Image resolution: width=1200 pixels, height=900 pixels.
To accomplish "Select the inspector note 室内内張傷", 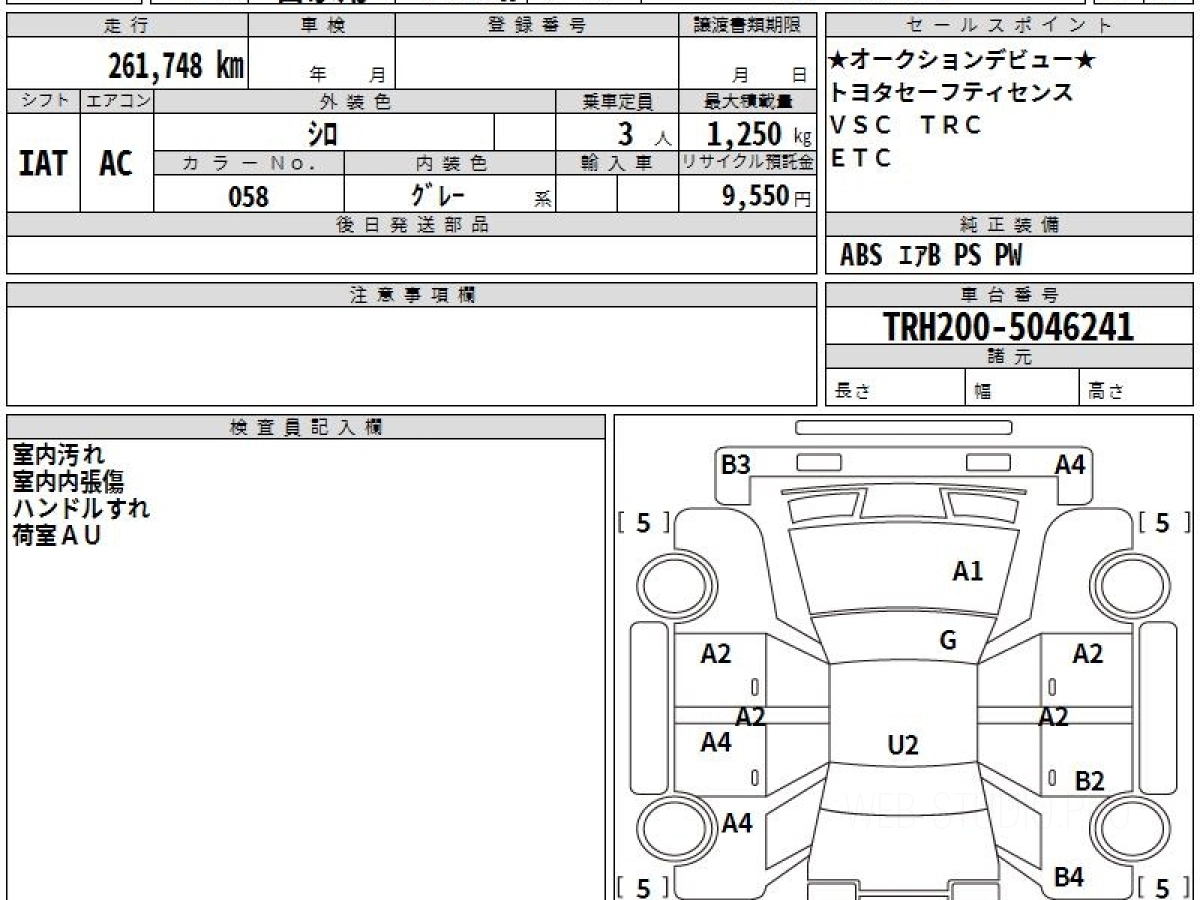I will coord(68,482).
